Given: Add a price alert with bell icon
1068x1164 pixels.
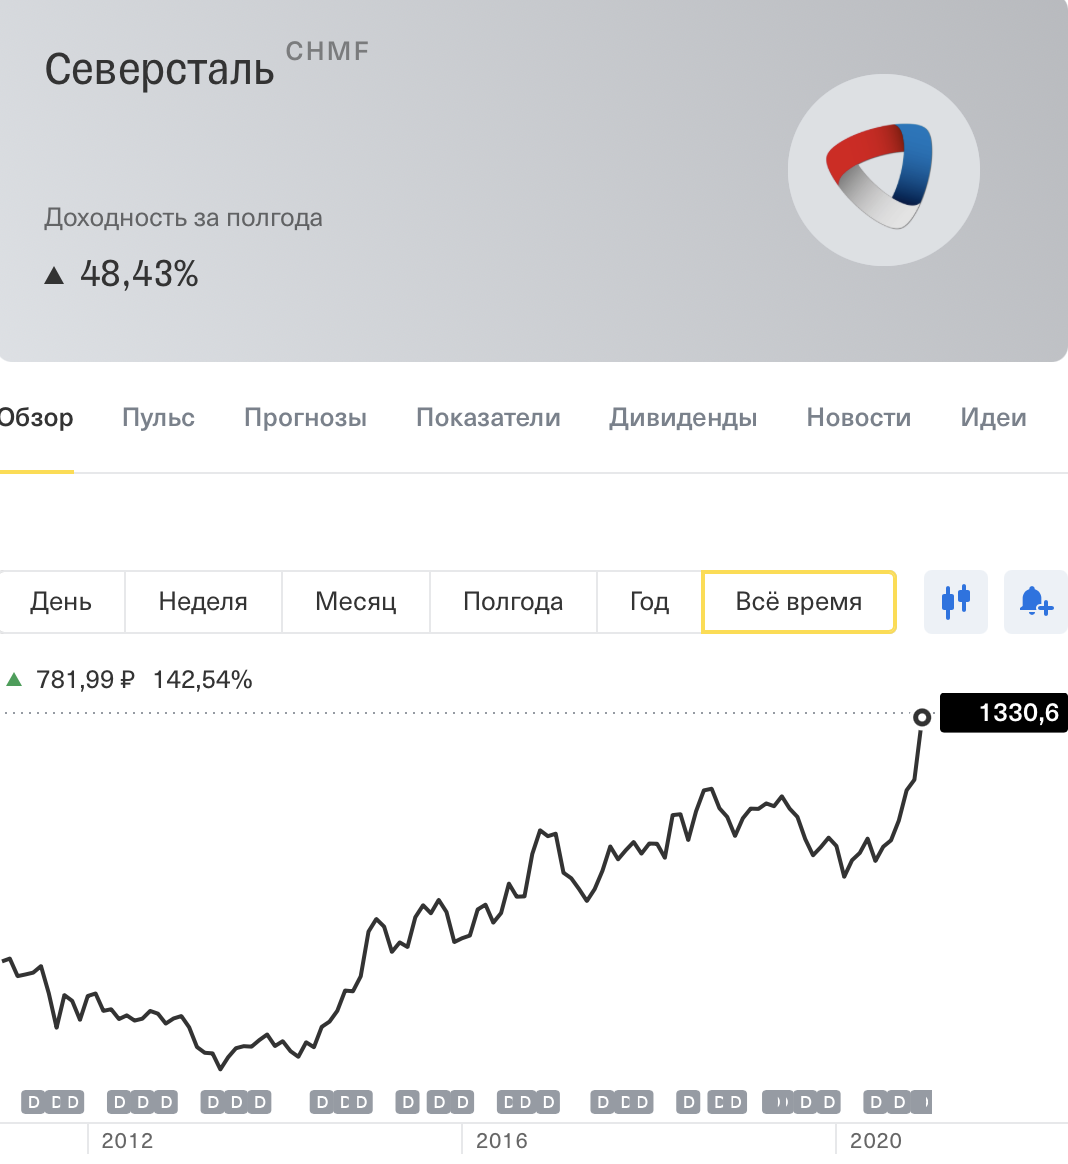Looking at the screenshot, I should [x=1035, y=601].
